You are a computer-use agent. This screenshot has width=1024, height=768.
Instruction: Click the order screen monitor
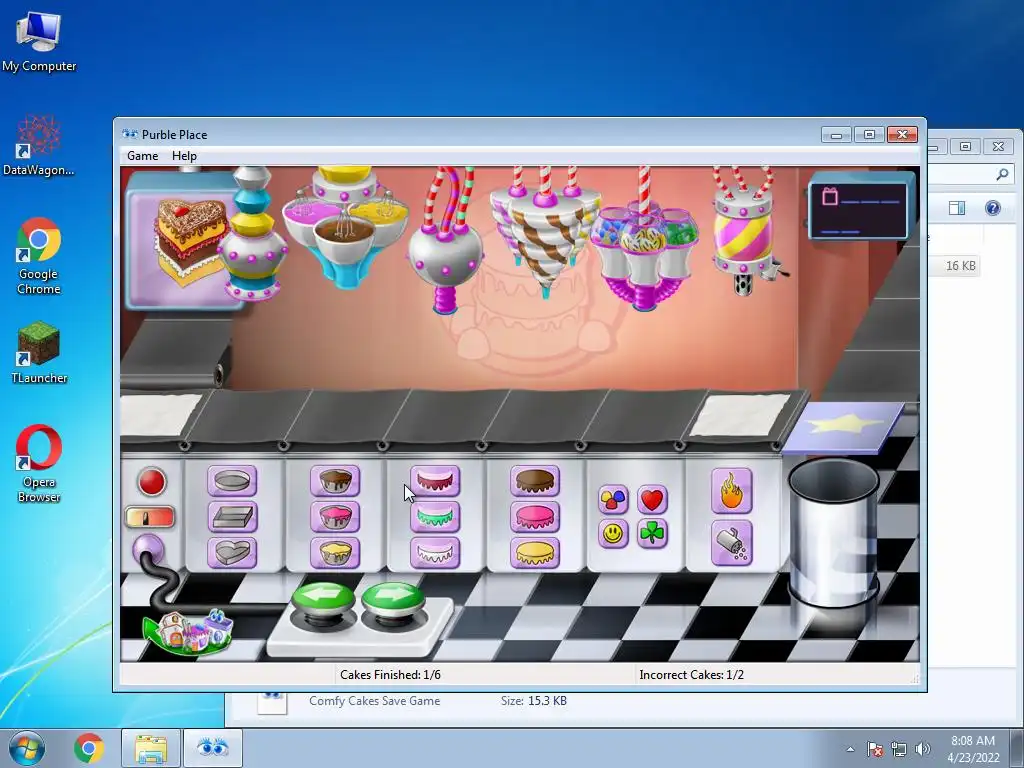tap(862, 208)
